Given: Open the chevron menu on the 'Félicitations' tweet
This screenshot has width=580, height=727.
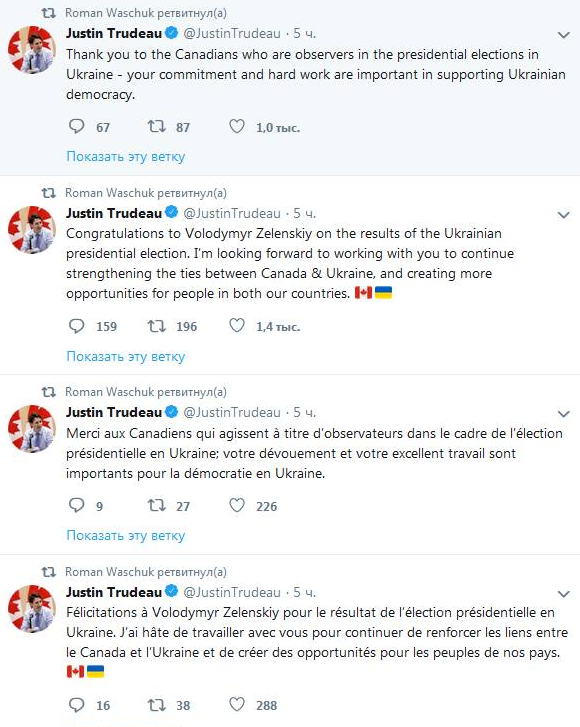Looking at the screenshot, I should (563, 593).
